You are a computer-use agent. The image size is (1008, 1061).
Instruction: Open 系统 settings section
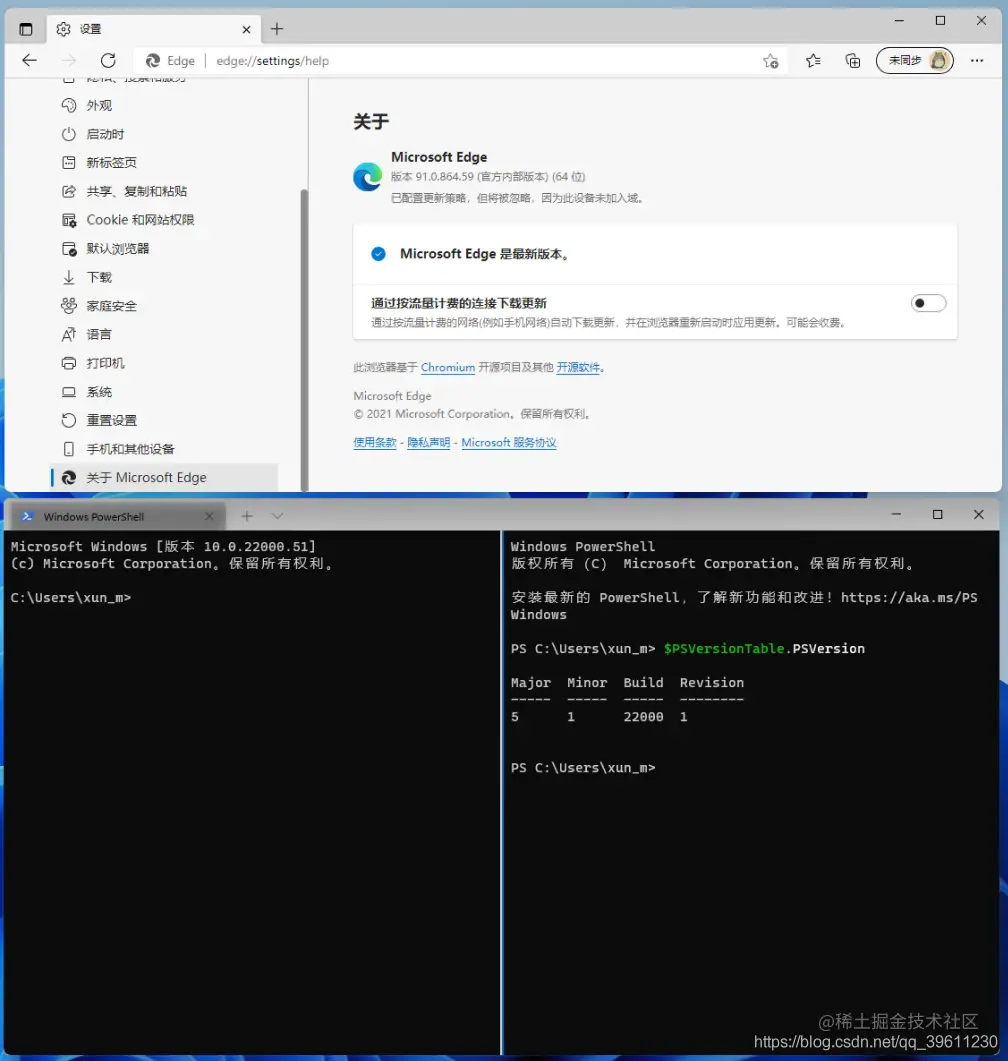click(164, 392)
